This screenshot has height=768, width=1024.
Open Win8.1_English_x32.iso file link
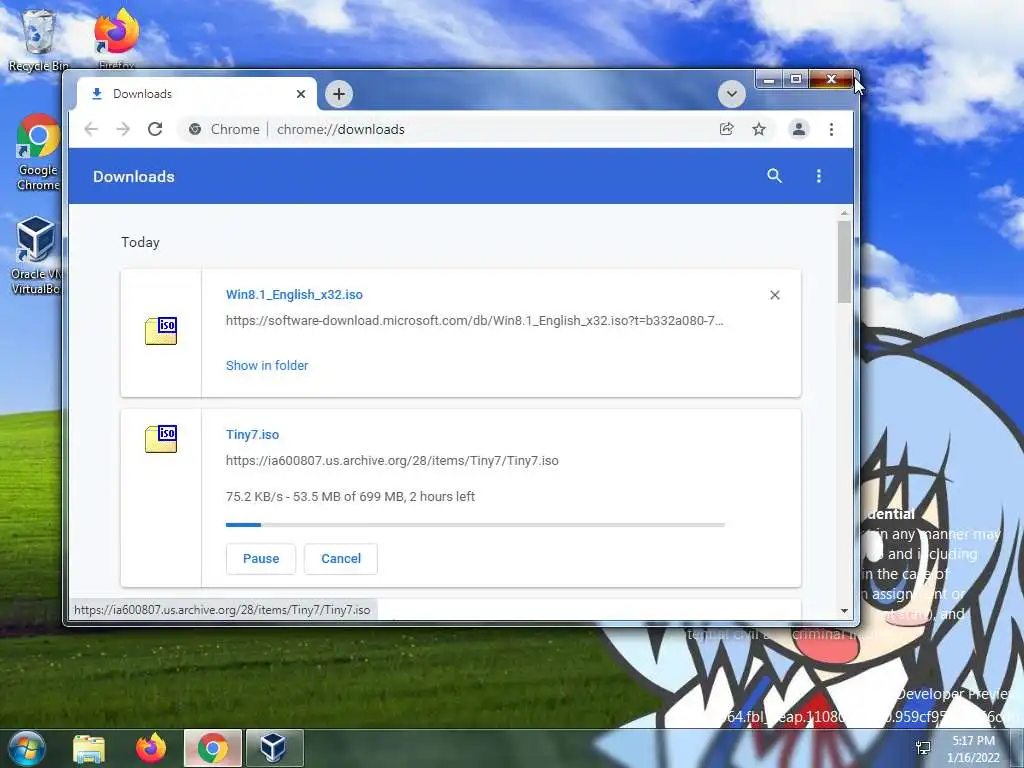pyautogui.click(x=294, y=295)
